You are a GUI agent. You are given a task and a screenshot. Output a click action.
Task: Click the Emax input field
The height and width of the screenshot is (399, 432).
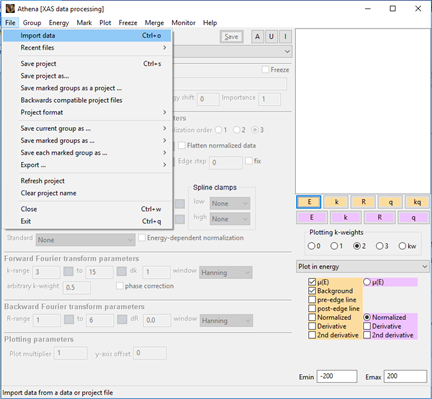(405, 376)
